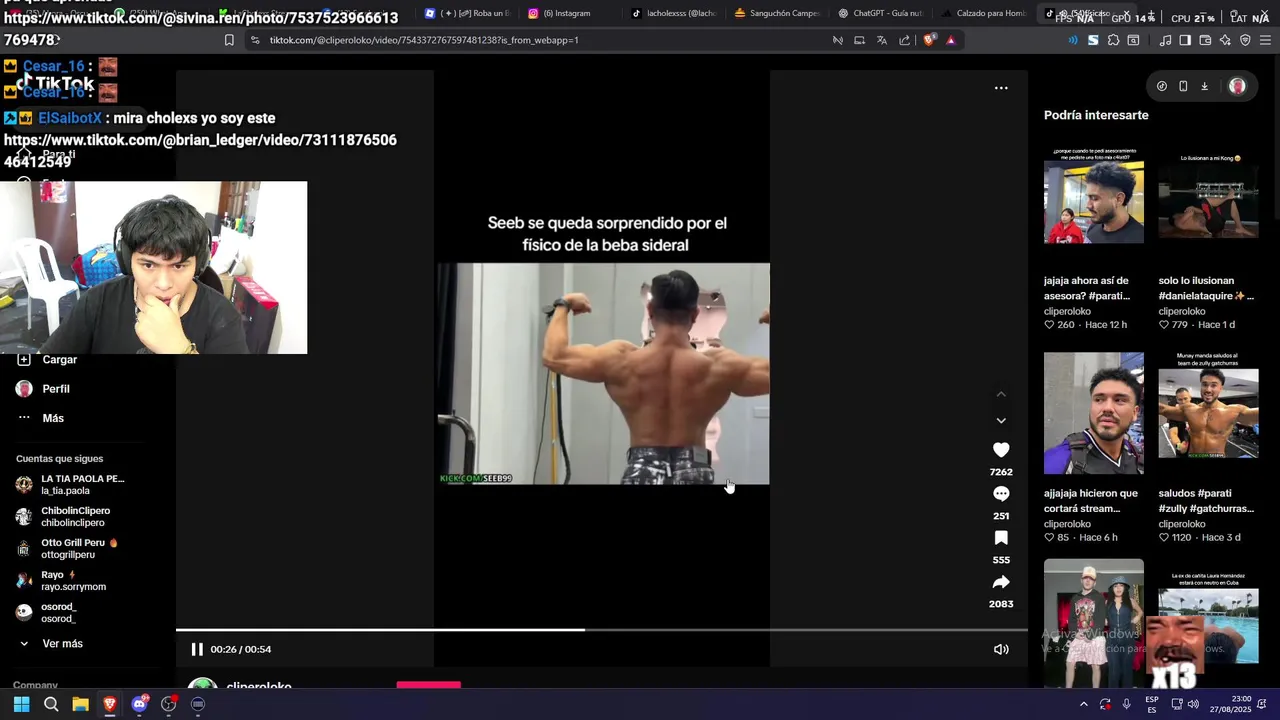Switch to the ChatGPT browser tab

point(880,13)
